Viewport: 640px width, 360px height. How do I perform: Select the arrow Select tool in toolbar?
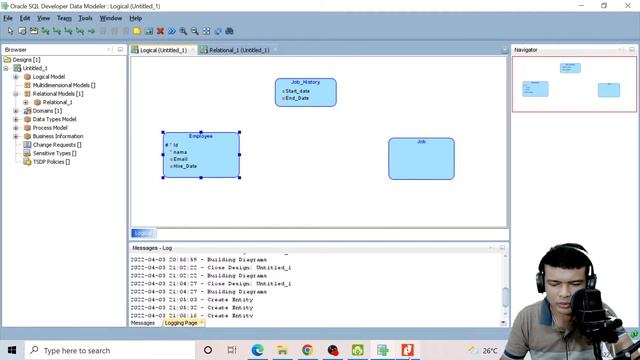point(10,31)
